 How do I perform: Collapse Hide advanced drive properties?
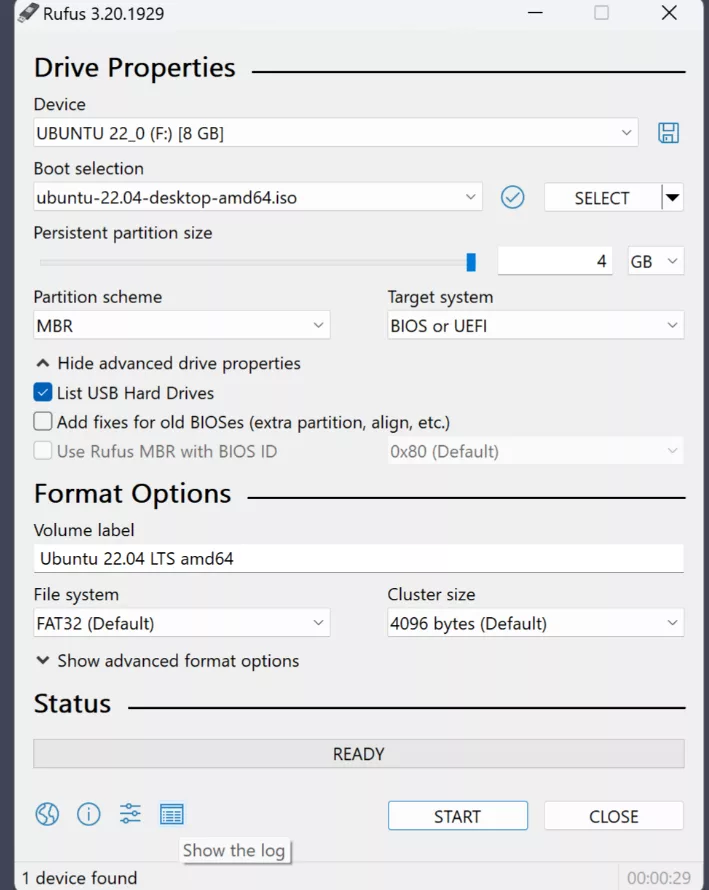coord(167,364)
